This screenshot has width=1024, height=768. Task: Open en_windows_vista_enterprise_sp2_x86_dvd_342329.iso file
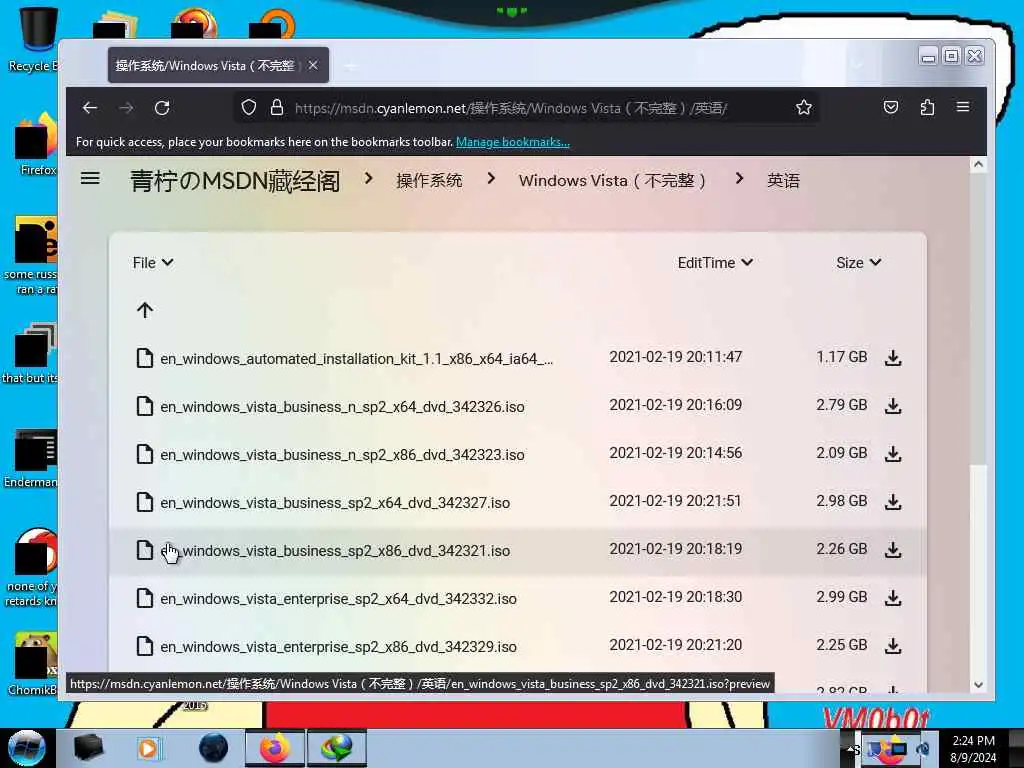coord(338,647)
